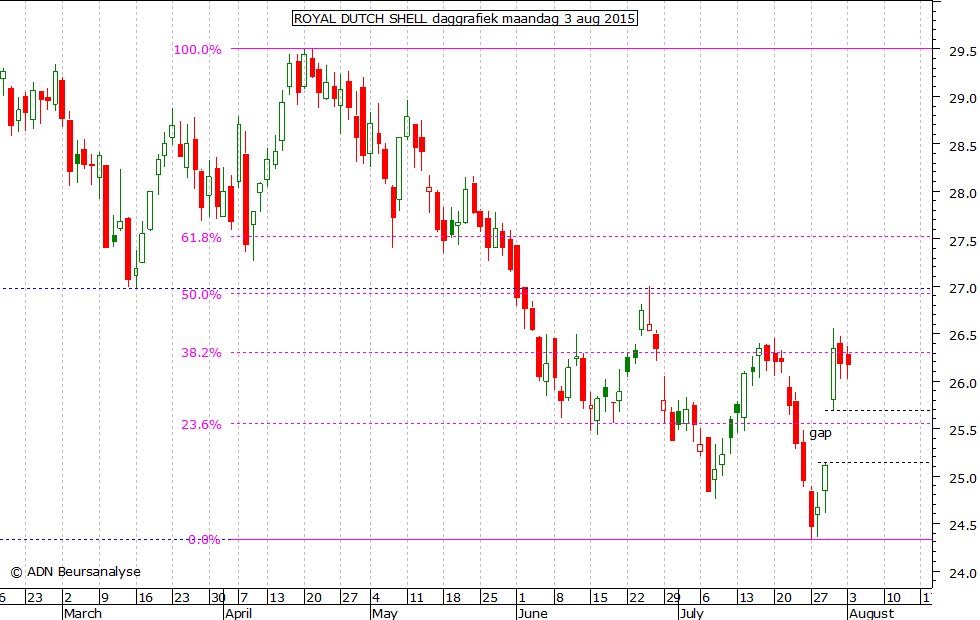The width and height of the screenshot is (980, 620).
Task: Click the July month label
Action: pos(691,613)
